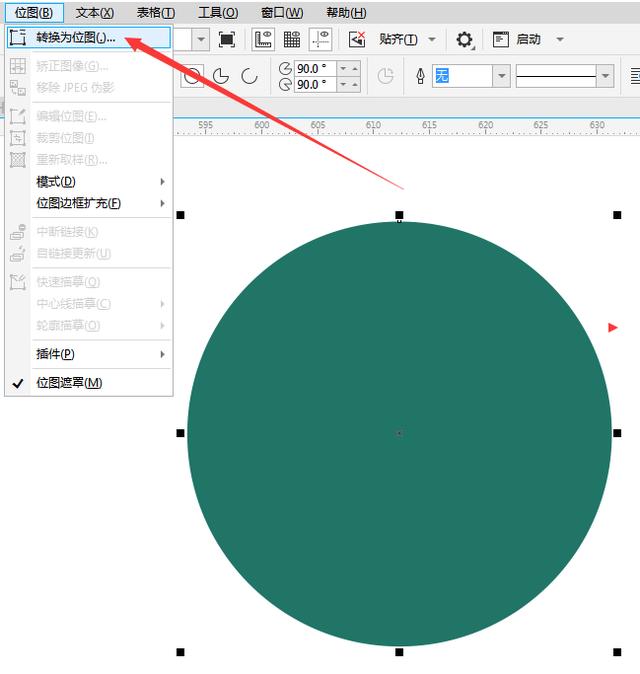Screen dimensions: 640x674
Task: Click the 中断链接(K) entry
Action: pyautogui.click(x=89, y=232)
